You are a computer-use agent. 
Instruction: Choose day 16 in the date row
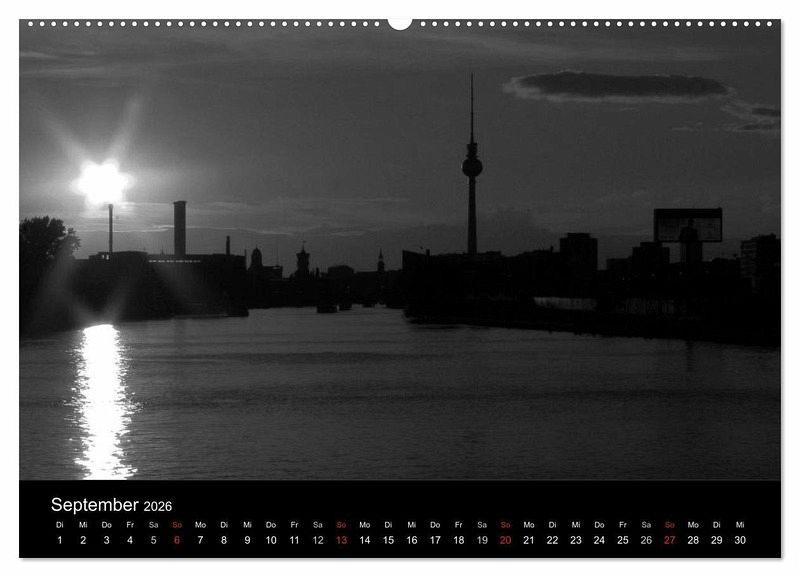click(412, 540)
